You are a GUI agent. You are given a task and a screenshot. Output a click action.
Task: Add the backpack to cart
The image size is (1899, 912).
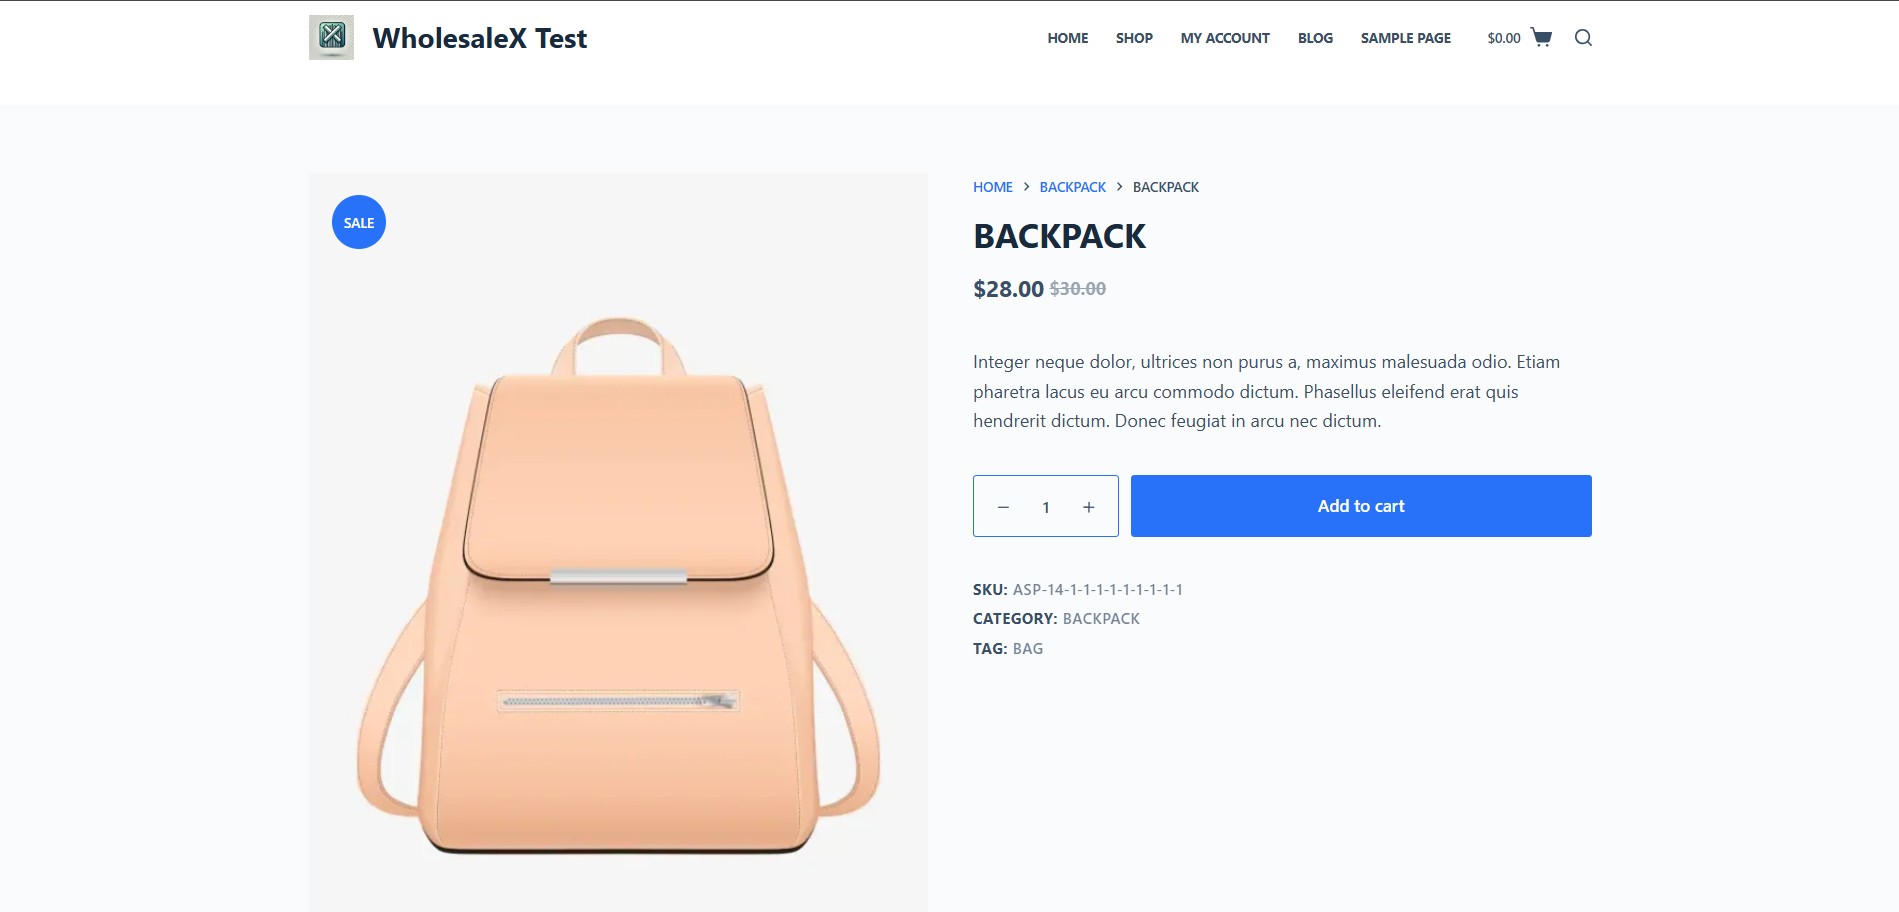(1361, 506)
